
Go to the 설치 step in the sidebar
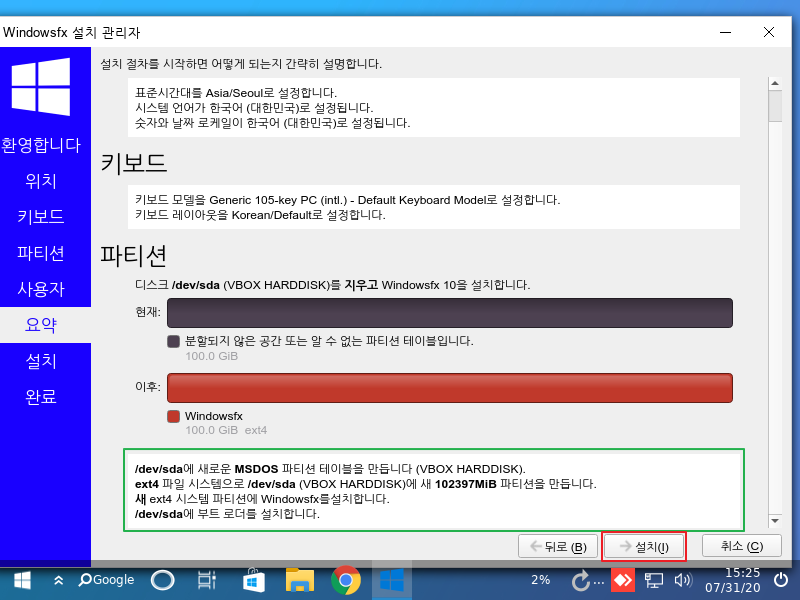point(41,361)
